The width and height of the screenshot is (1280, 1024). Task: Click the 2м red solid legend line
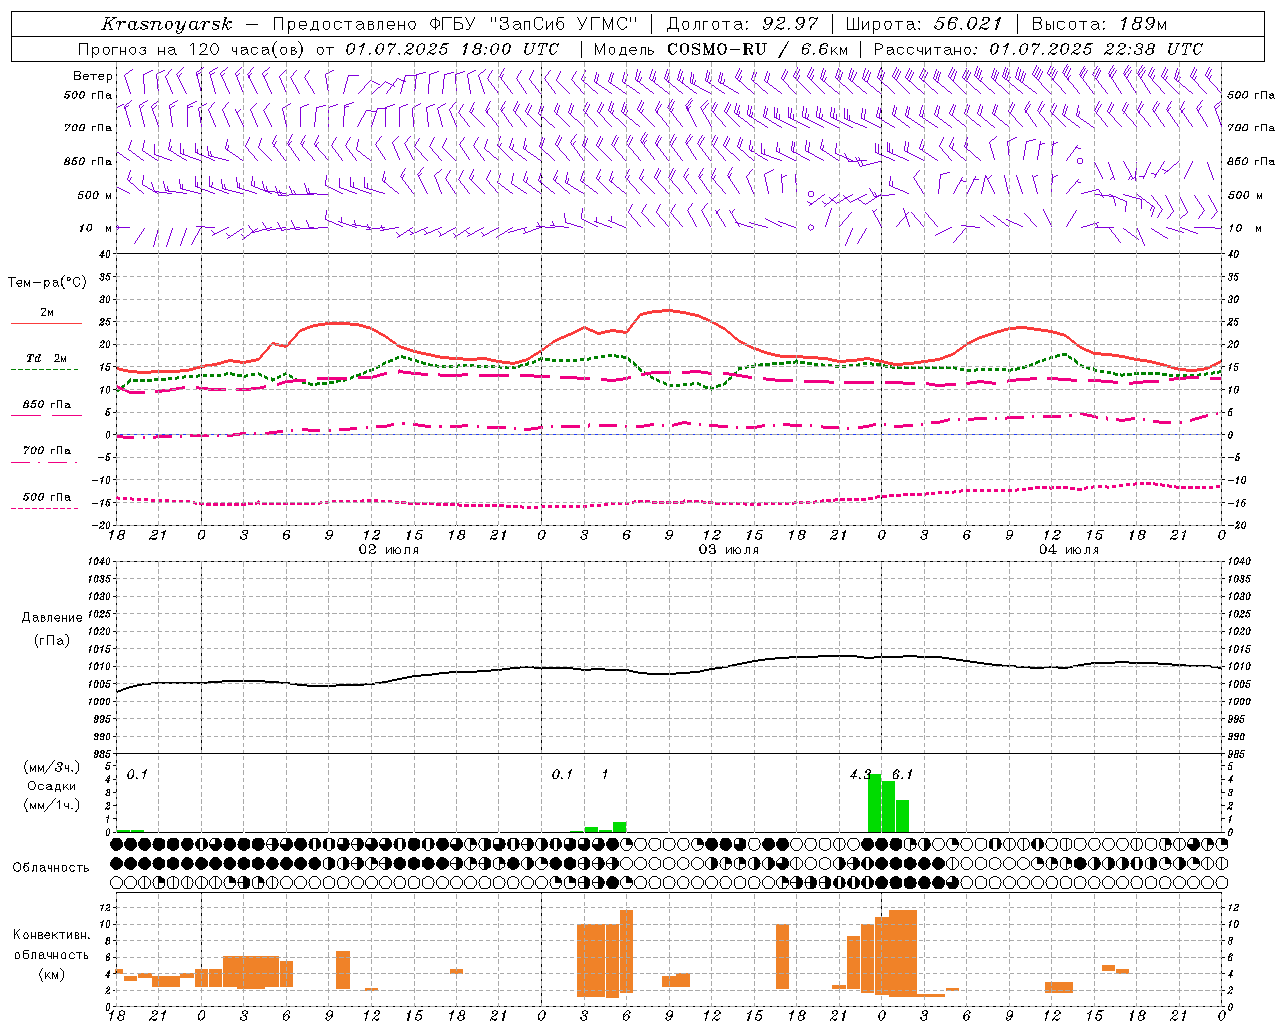pos(46,323)
